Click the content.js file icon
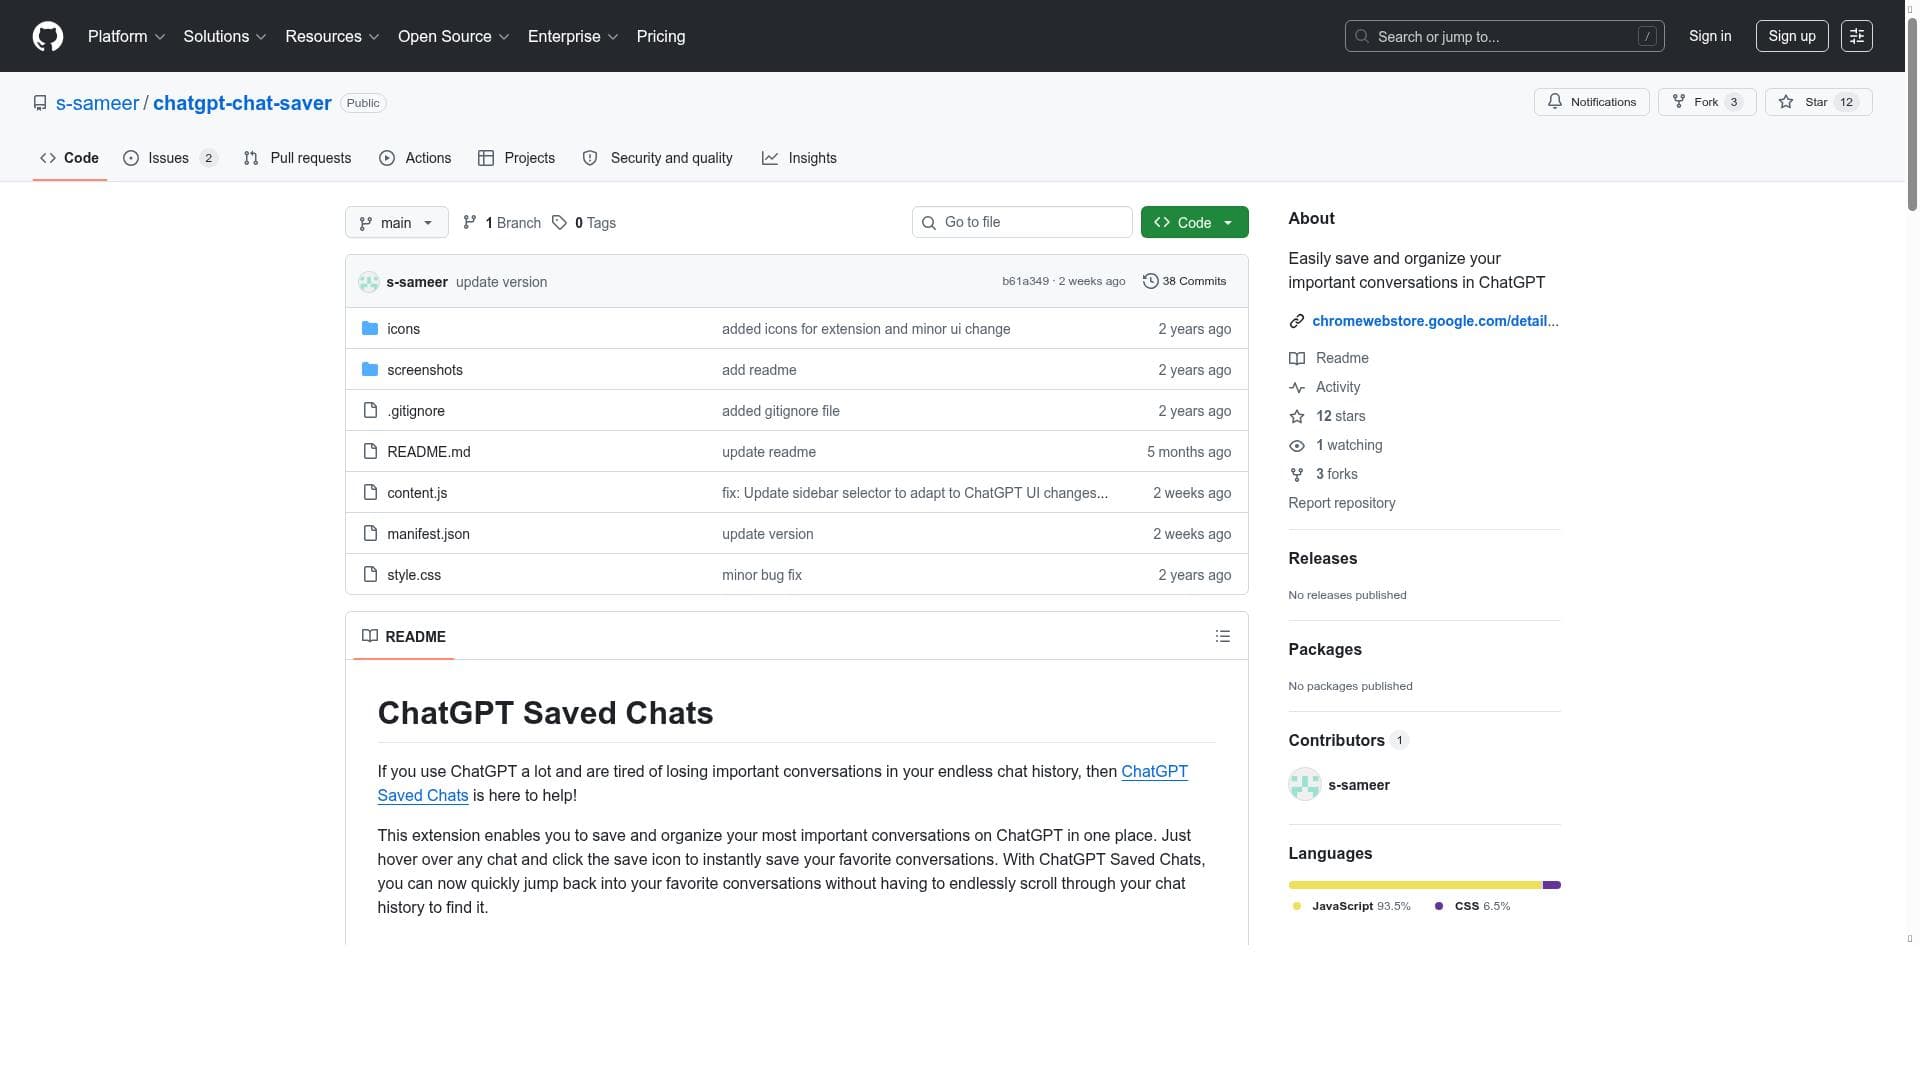 click(370, 492)
